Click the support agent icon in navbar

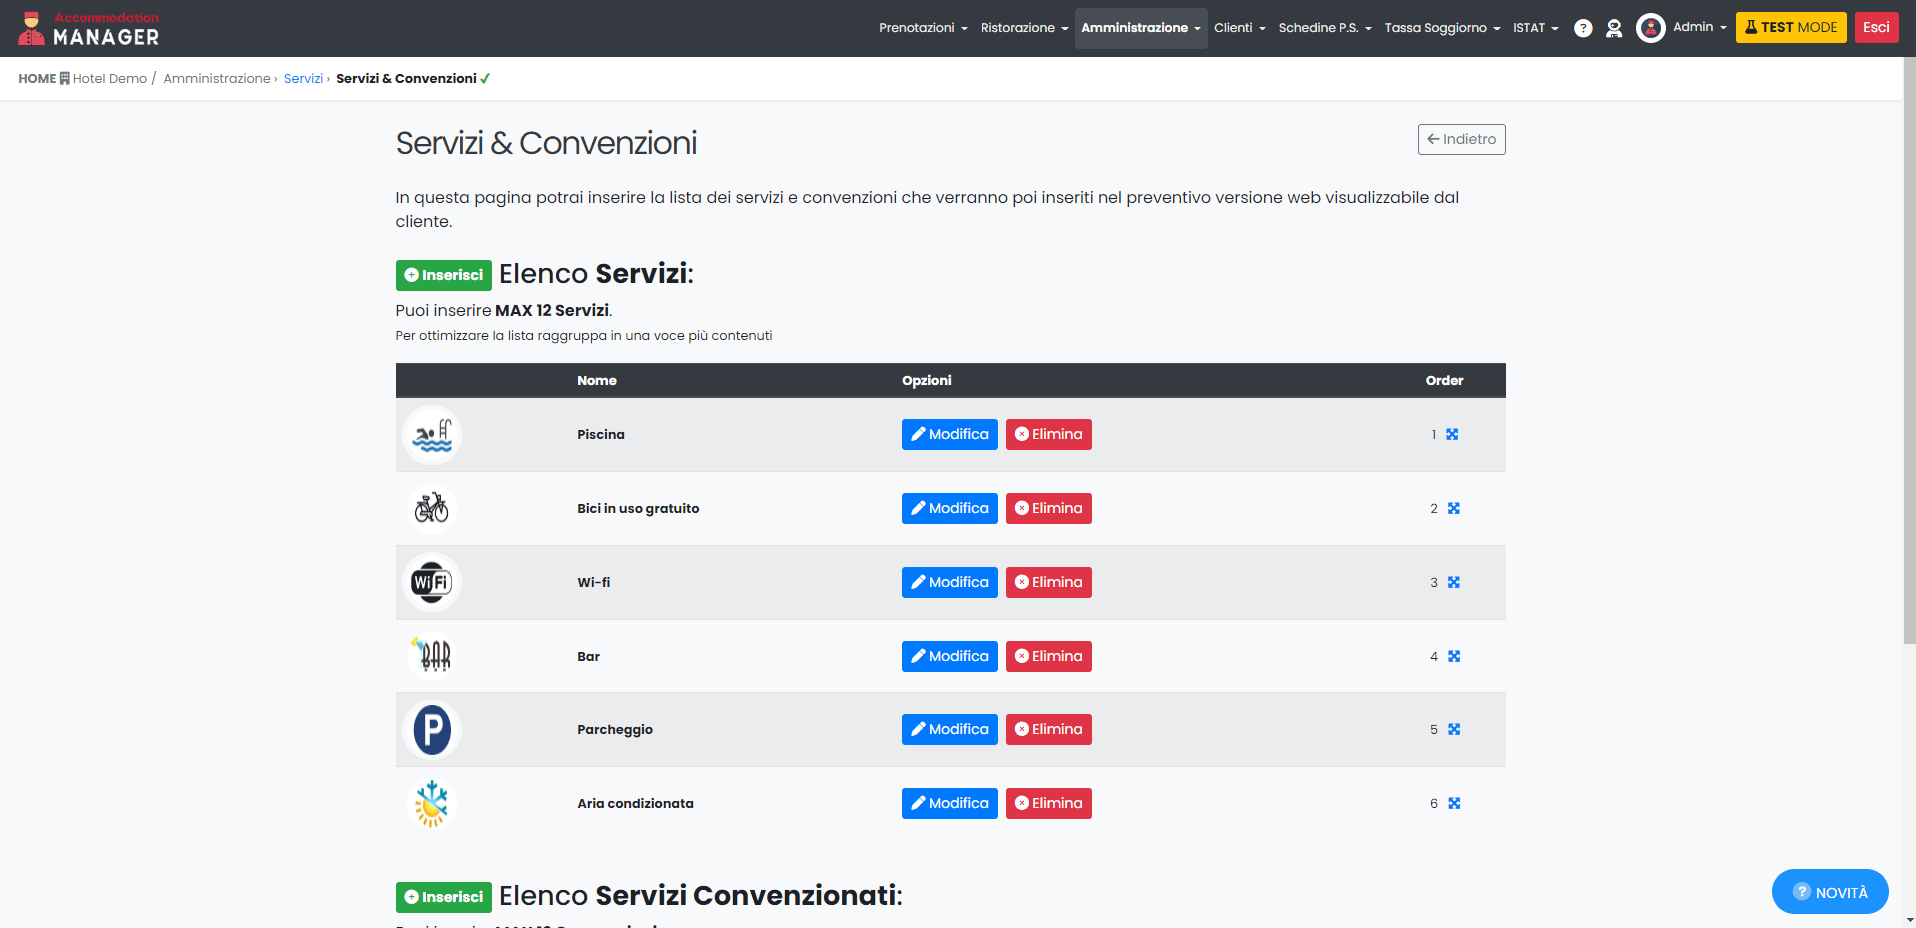click(x=1614, y=28)
